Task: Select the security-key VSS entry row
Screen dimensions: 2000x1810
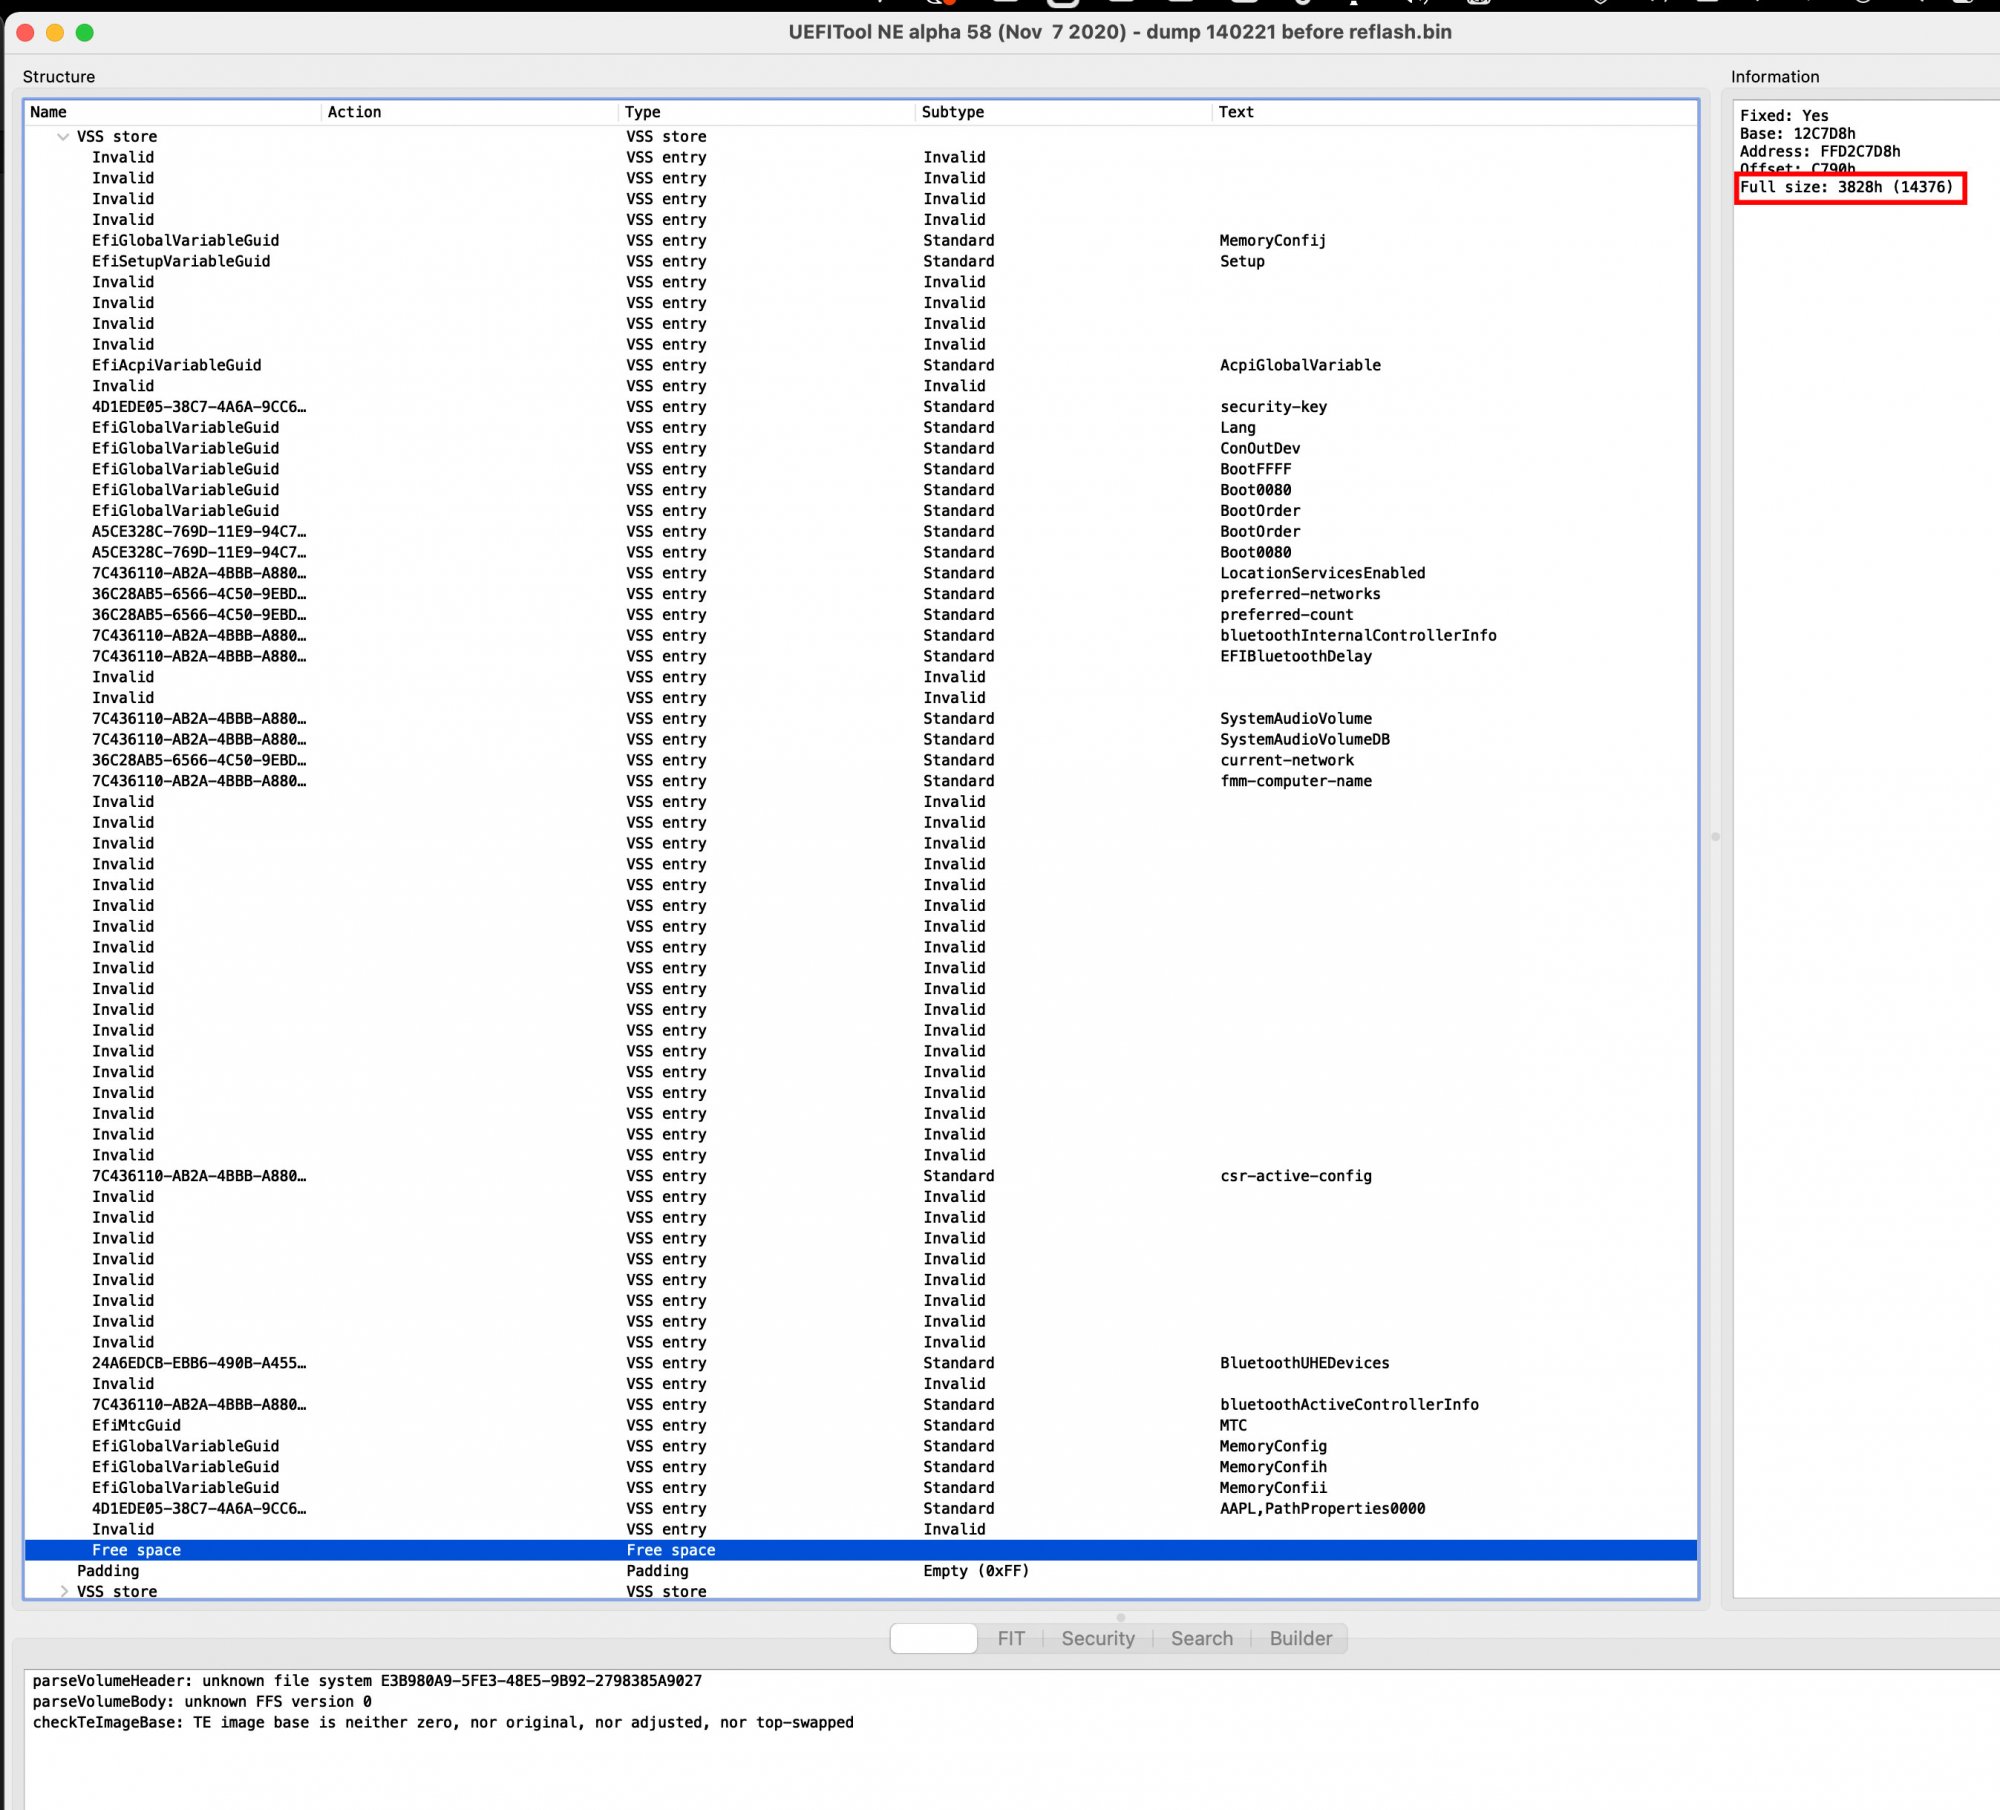Action: (x=1272, y=407)
